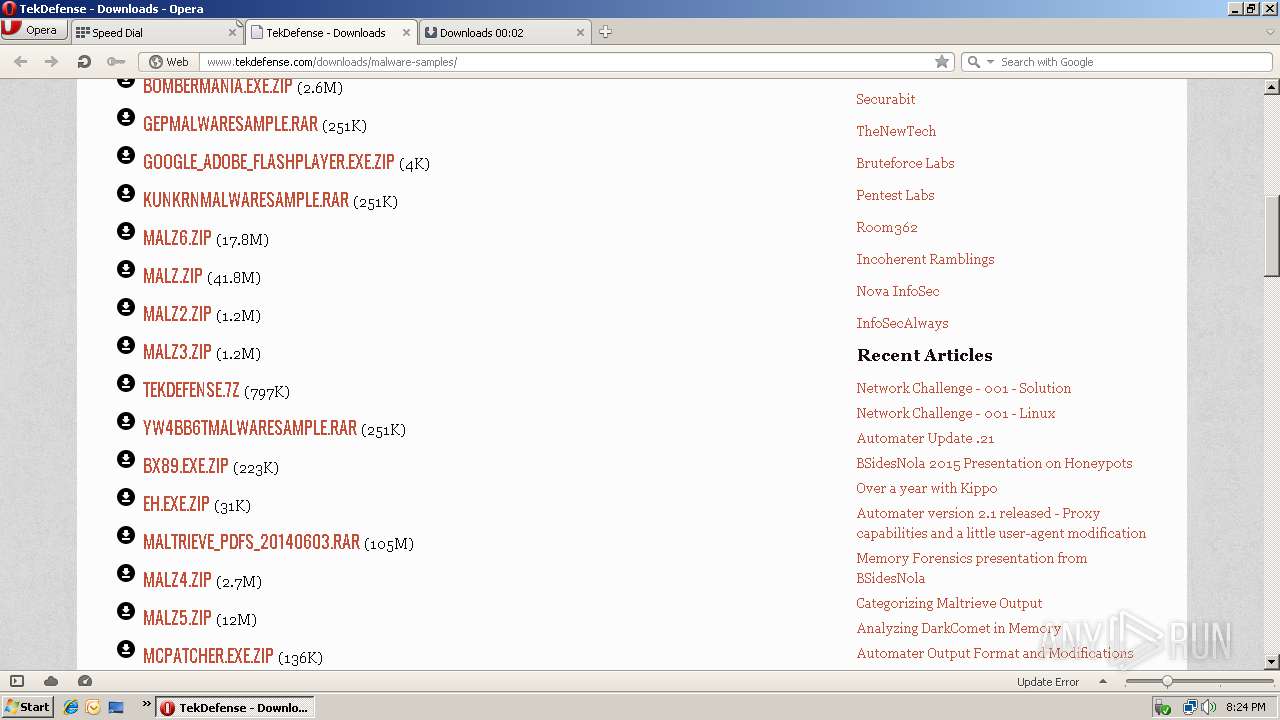This screenshot has height=720, width=1280.
Task: Click download icon beside GOOGLE_ADOBE_FLASHPLAYER.EXE.ZIP
Action: (x=126, y=155)
